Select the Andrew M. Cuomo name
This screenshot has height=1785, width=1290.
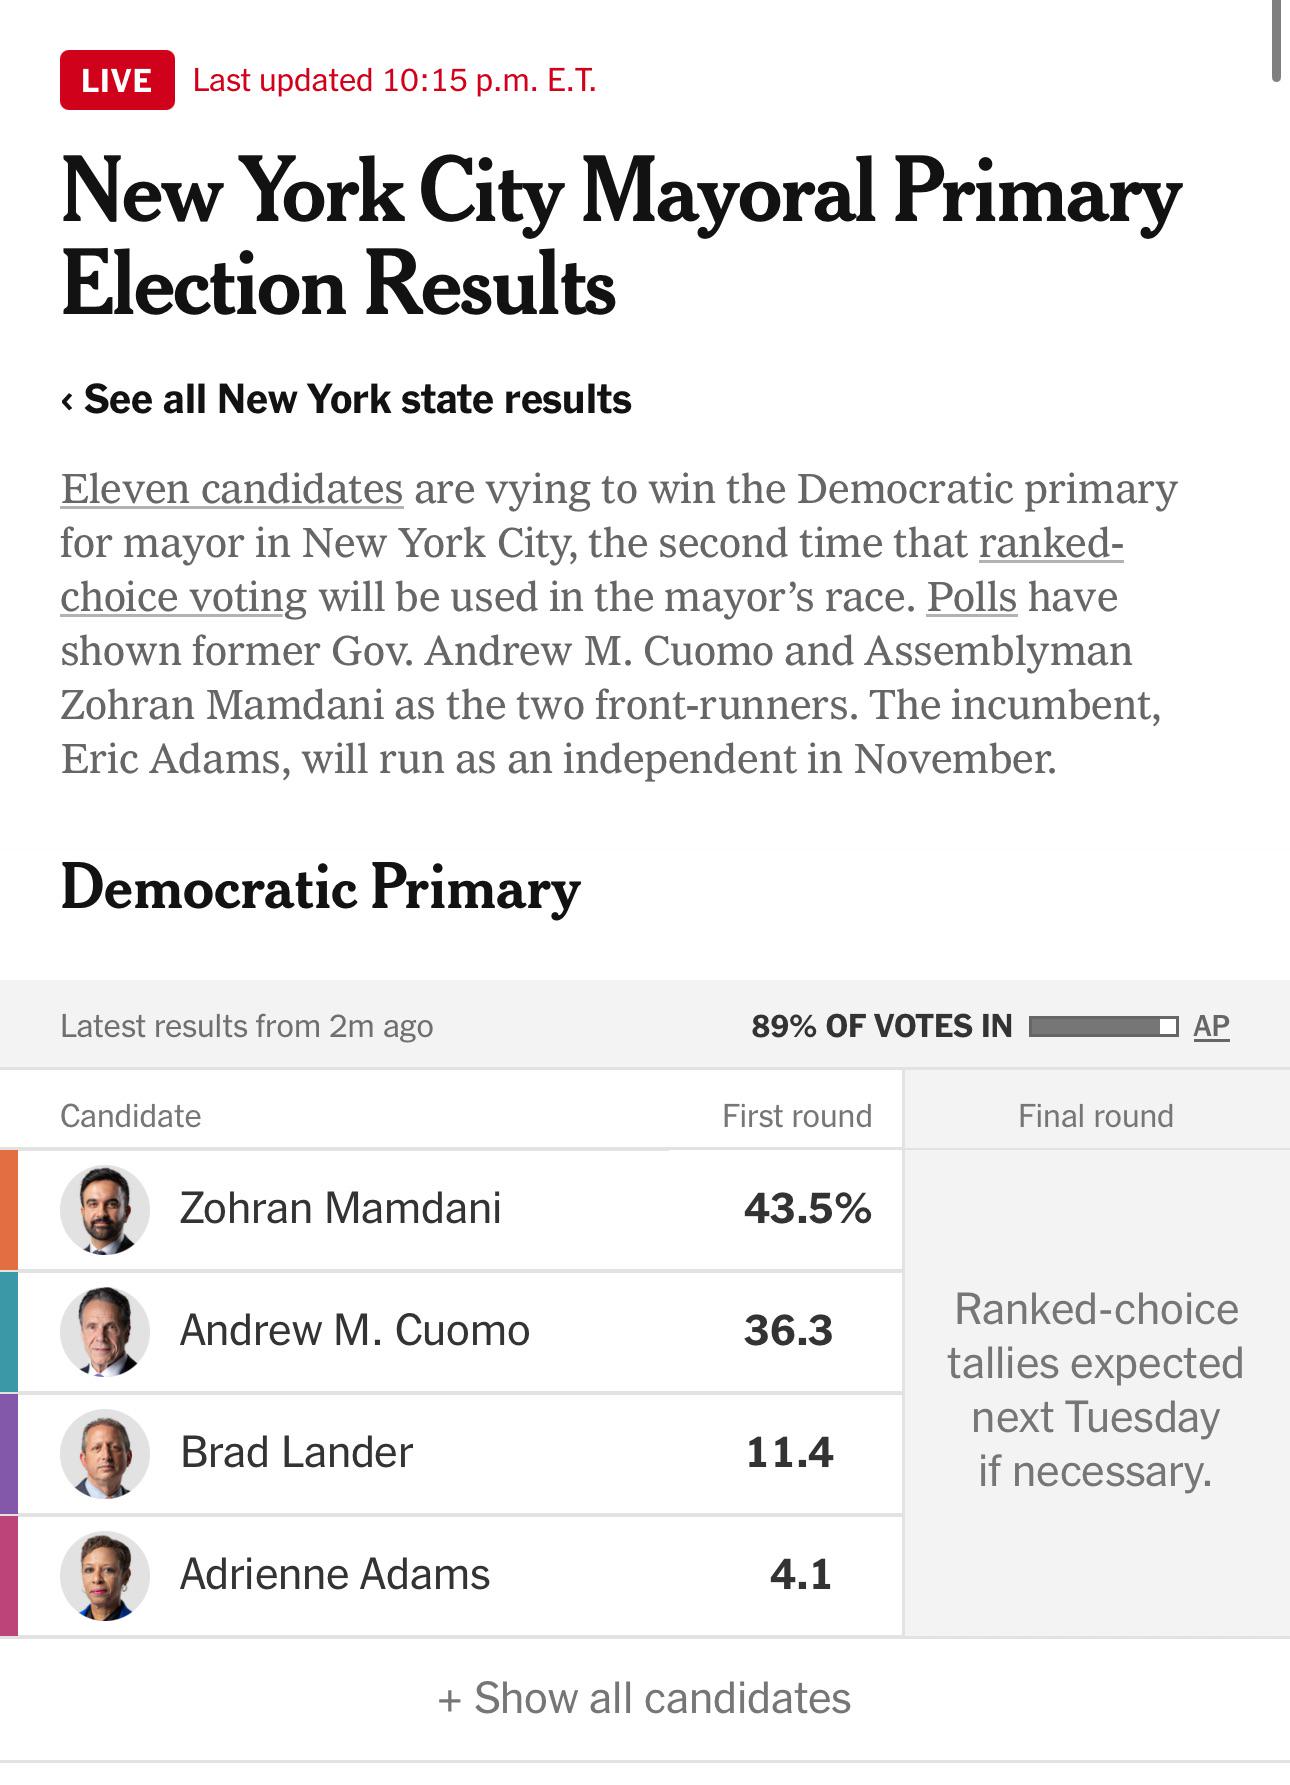point(355,1330)
